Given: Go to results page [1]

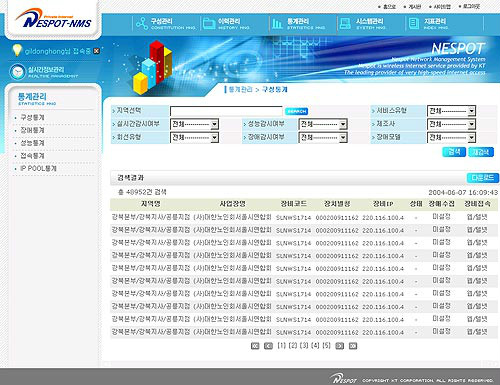Looking at the screenshot, I should pos(282,345).
